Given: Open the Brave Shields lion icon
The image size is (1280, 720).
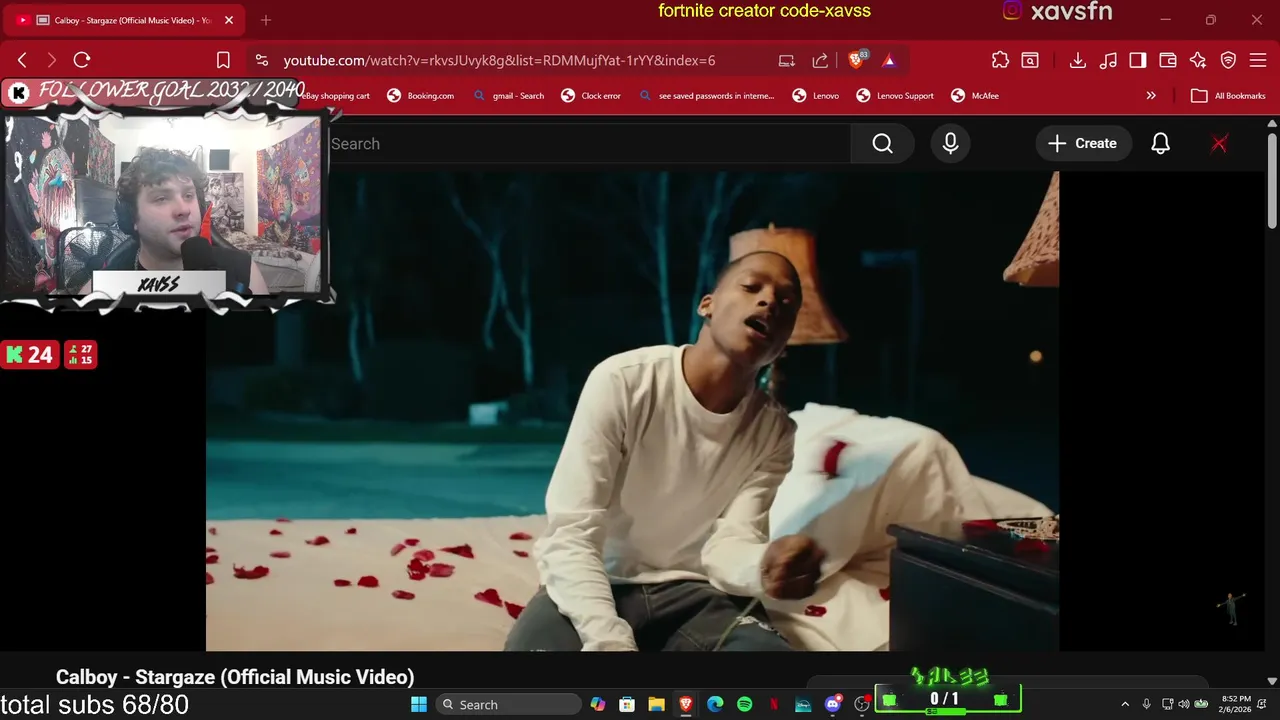Looking at the screenshot, I should [x=857, y=60].
